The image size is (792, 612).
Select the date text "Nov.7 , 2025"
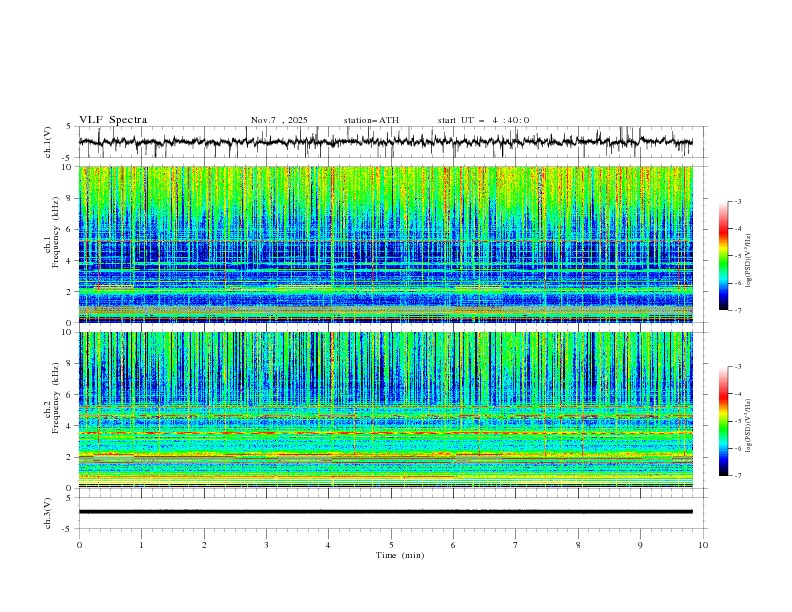[279, 120]
